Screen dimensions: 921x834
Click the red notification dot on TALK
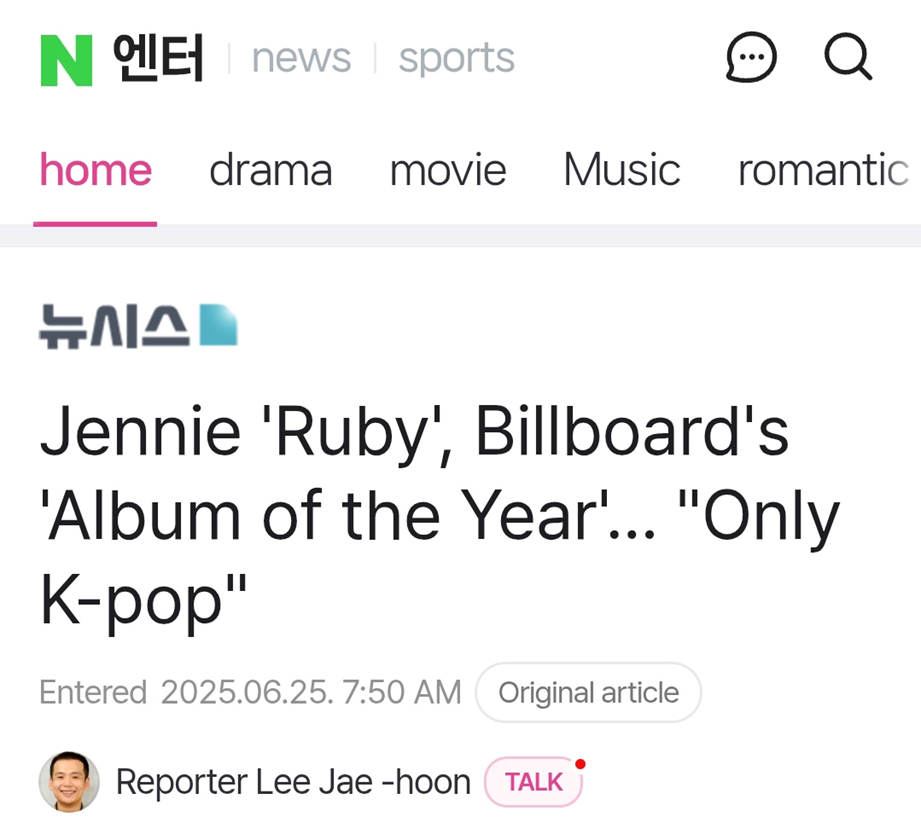pos(580,764)
